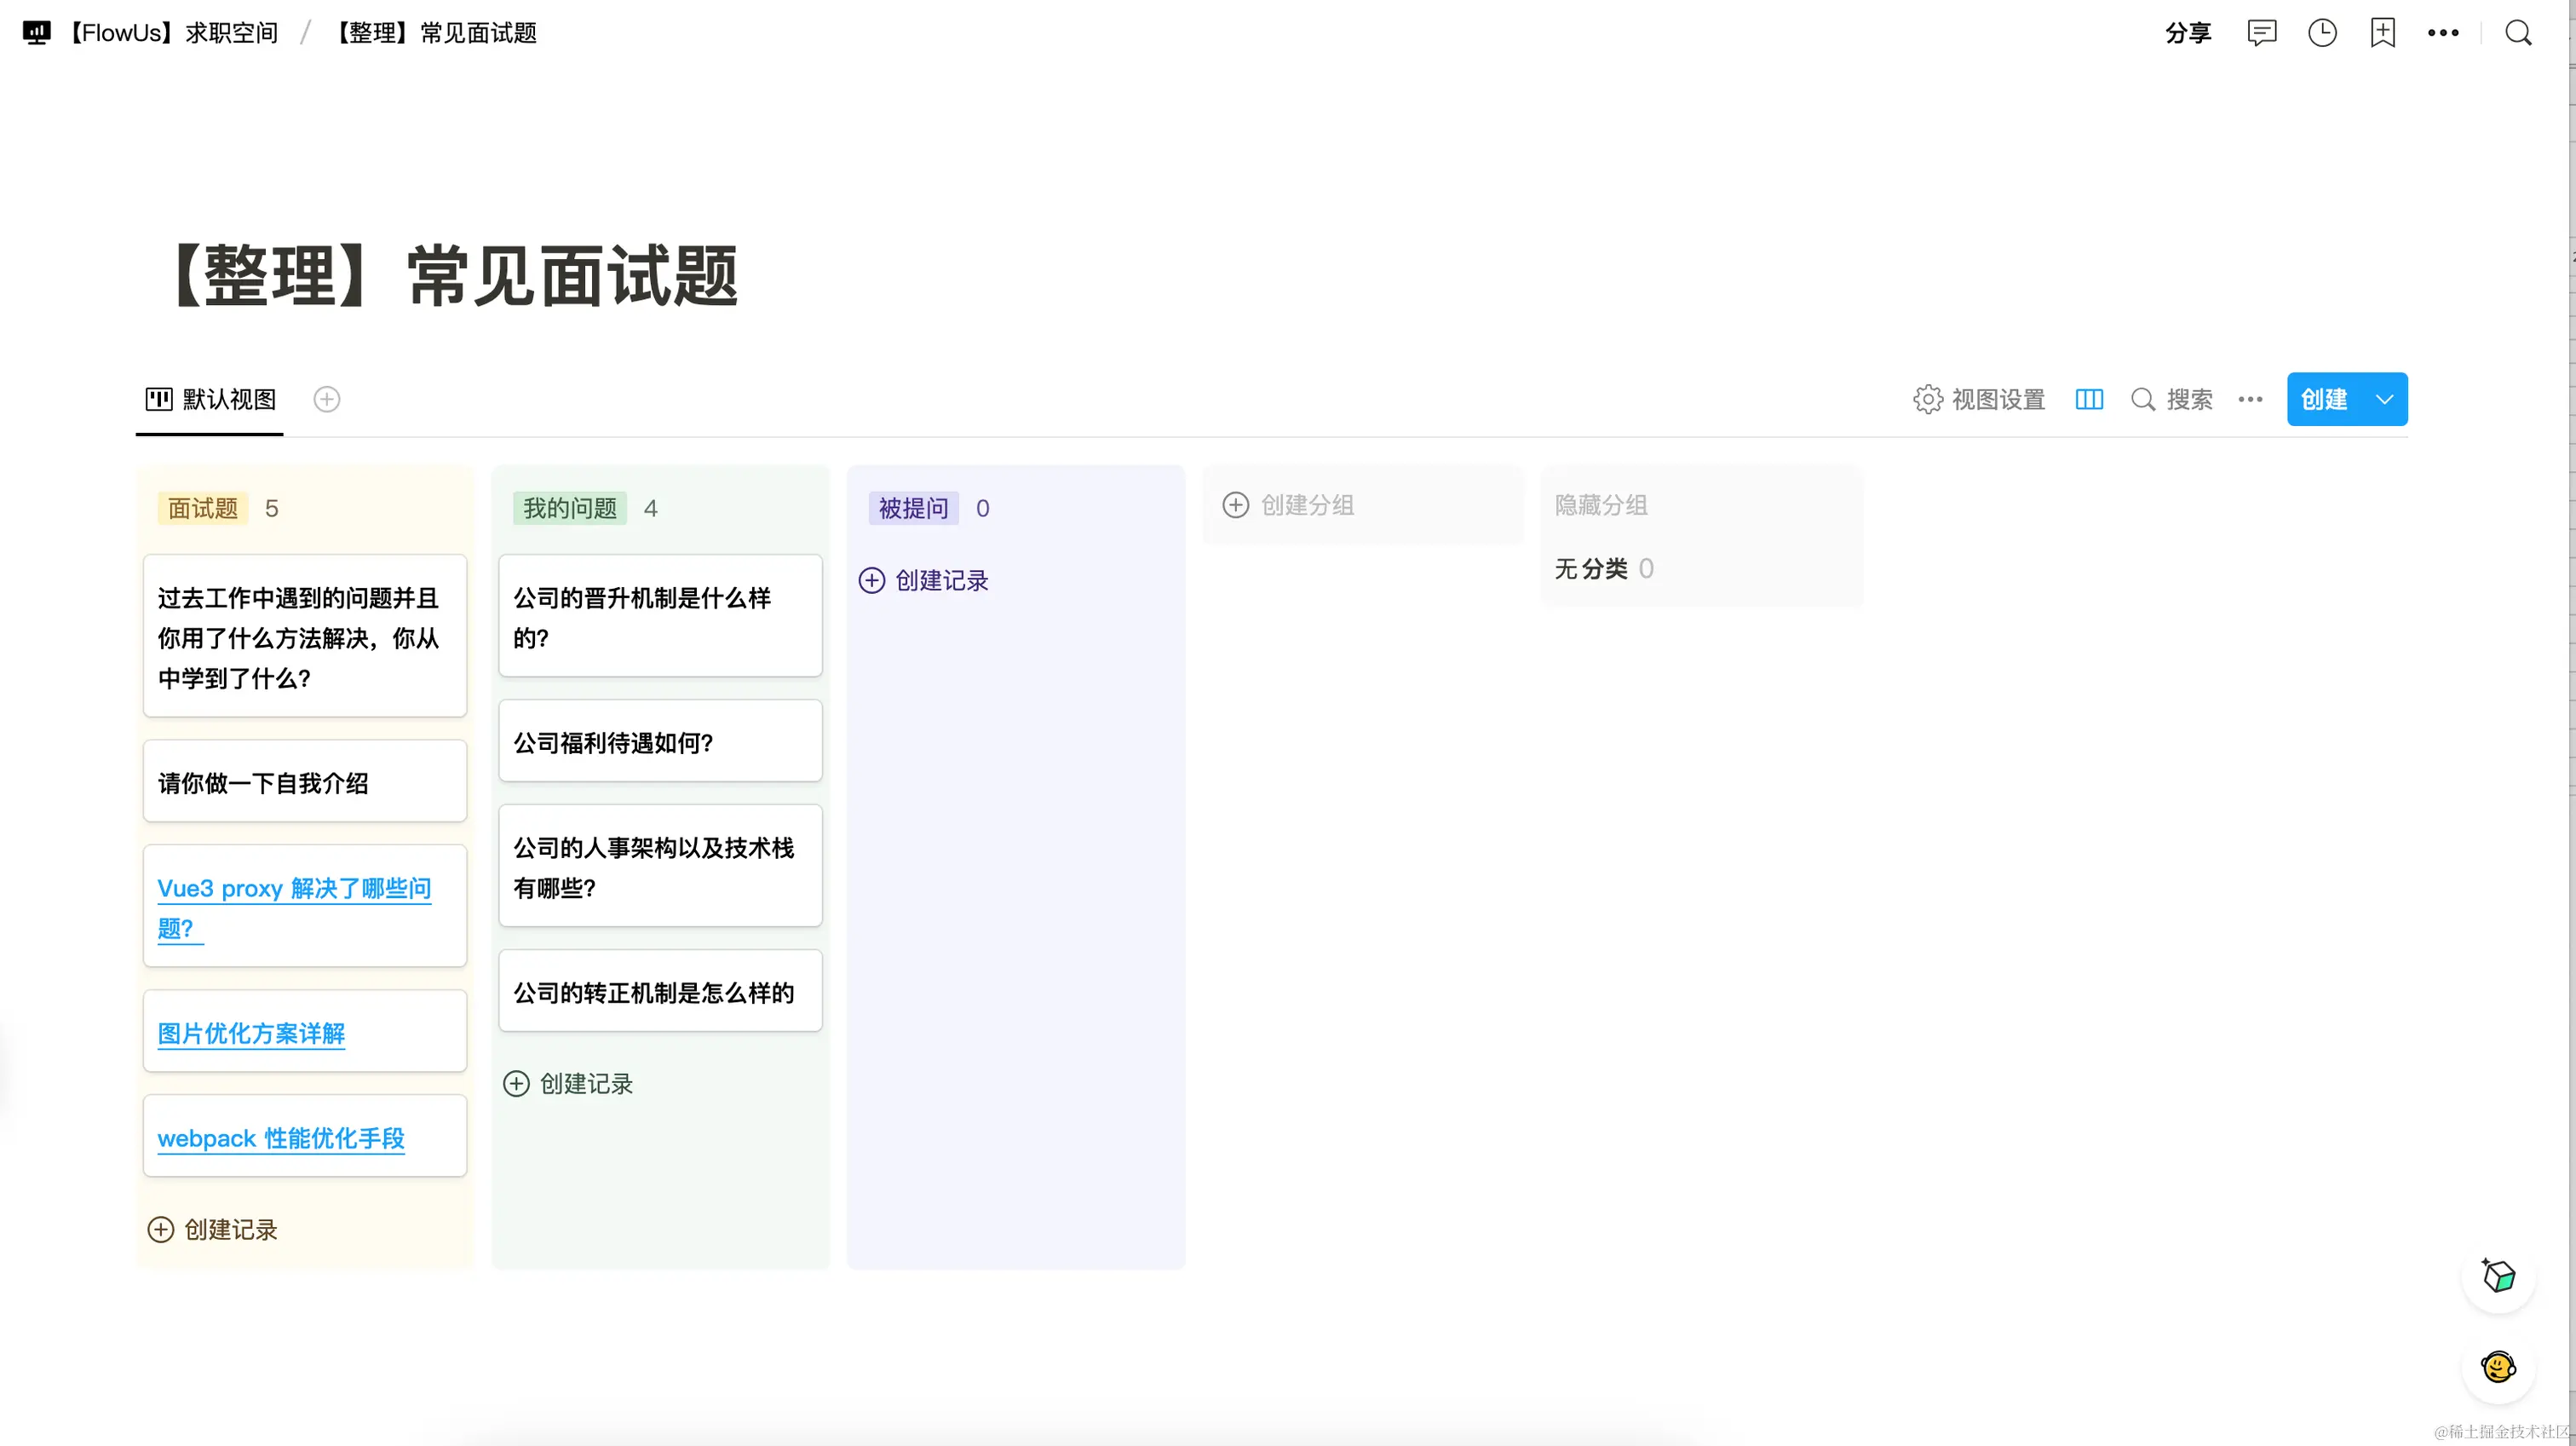
Task: Click 分享 share button
Action: pyautogui.click(x=2188, y=33)
